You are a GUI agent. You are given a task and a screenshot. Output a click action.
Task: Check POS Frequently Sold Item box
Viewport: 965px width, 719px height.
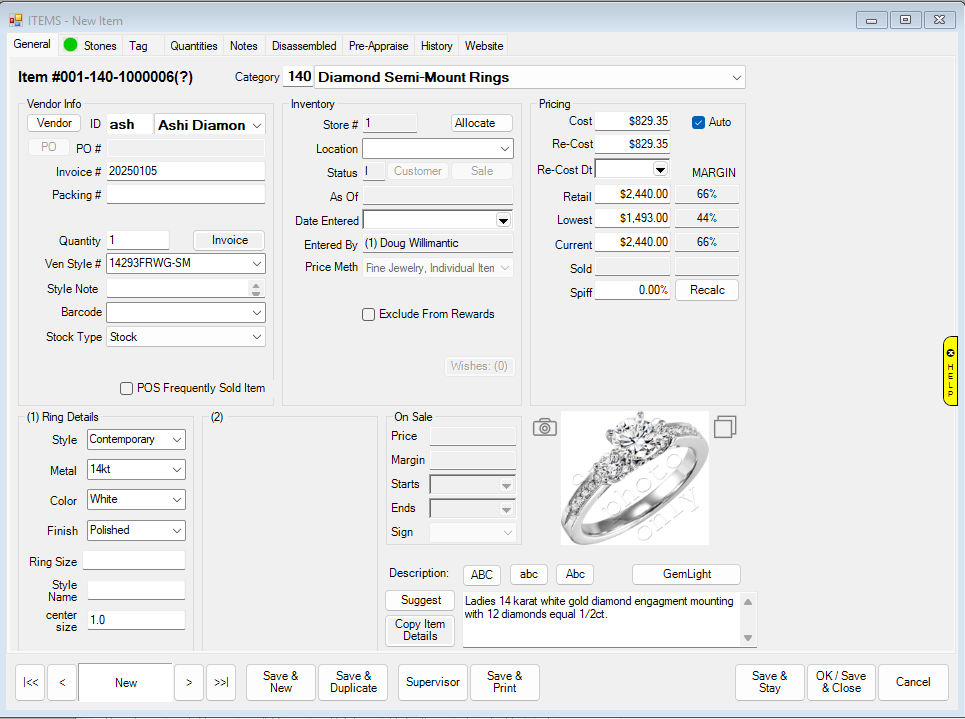click(x=126, y=388)
